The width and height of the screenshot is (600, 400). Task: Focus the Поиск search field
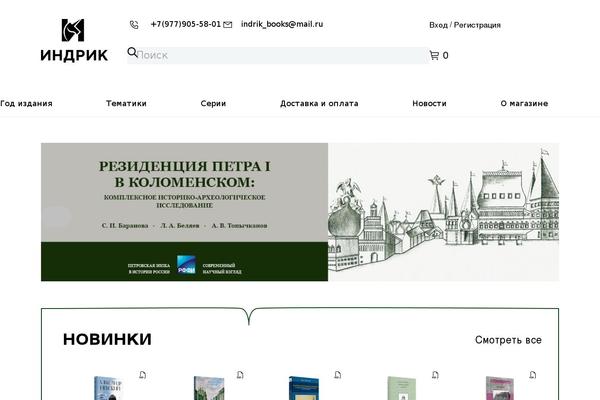pos(278,56)
